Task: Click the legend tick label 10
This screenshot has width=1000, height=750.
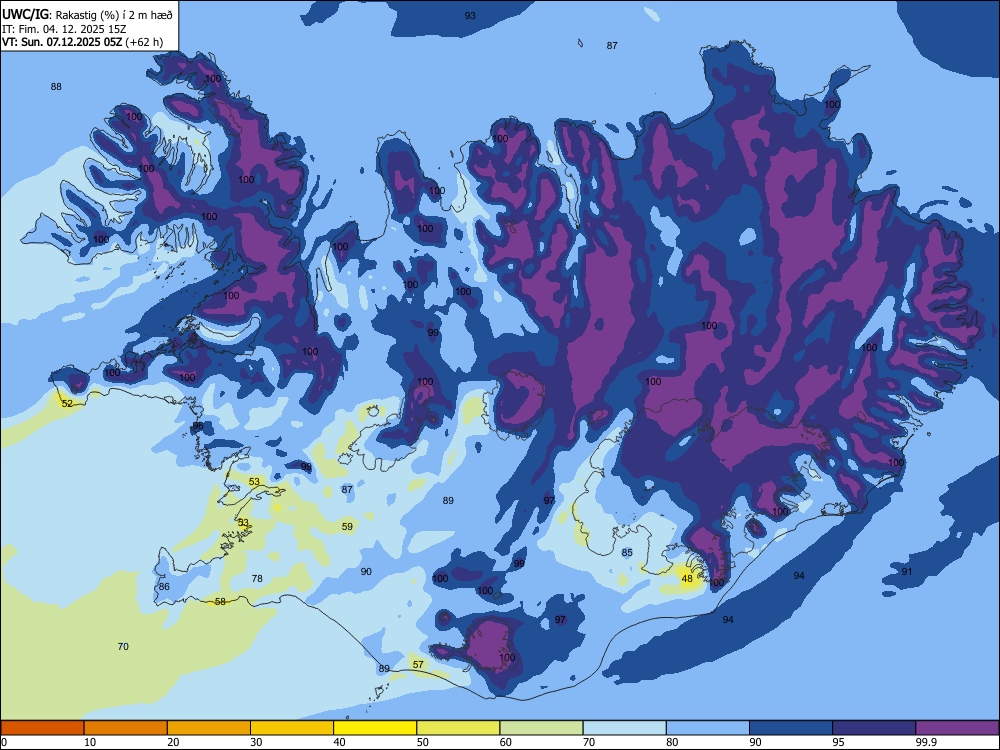Action: point(90,742)
